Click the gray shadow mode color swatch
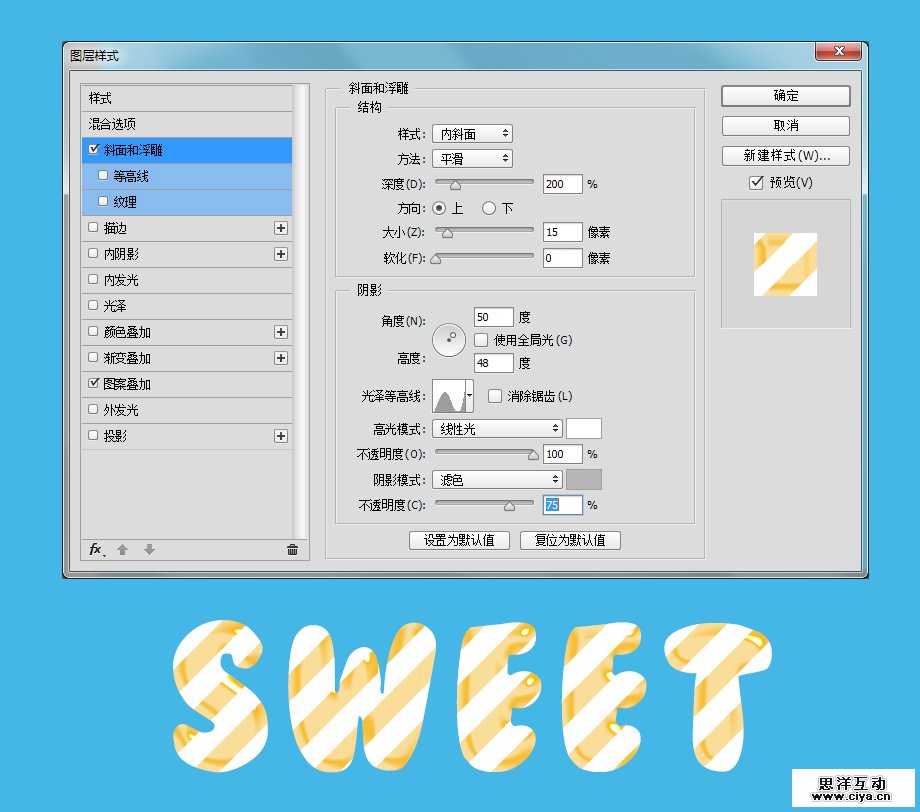The width and height of the screenshot is (920, 812). [584, 480]
